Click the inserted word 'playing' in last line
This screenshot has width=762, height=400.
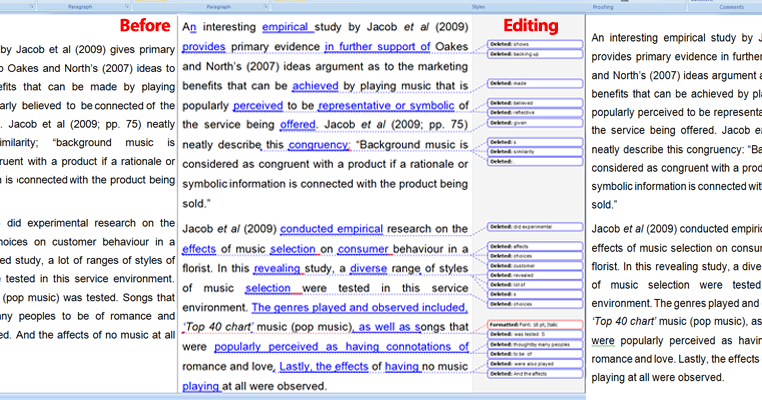click(200, 386)
